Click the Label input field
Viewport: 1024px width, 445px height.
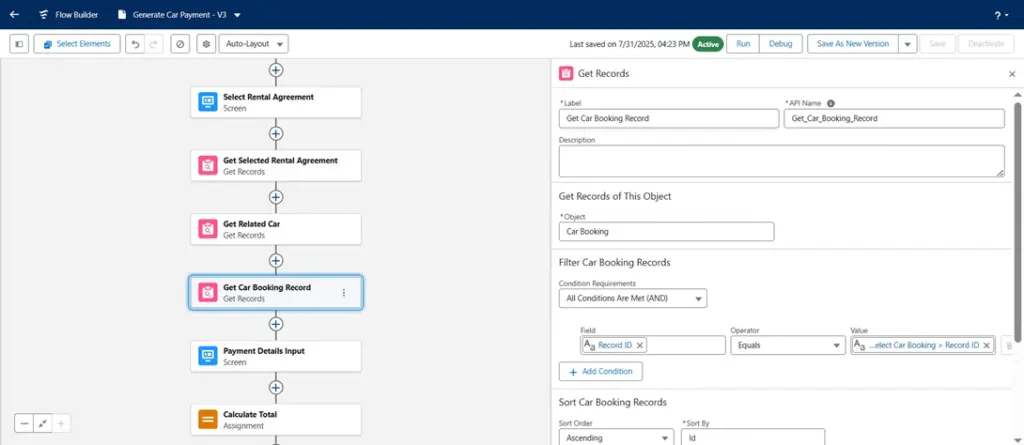coord(669,118)
